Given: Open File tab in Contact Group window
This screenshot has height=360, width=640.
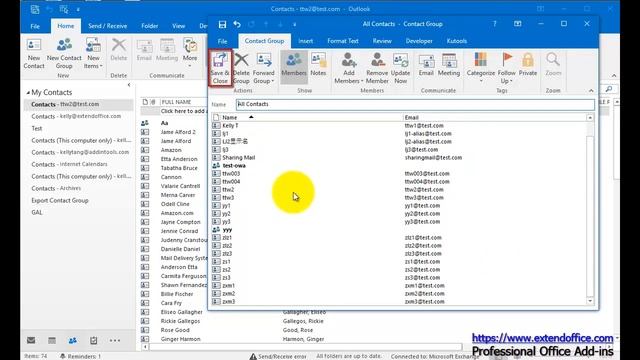Looking at the screenshot, I should [x=222, y=41].
